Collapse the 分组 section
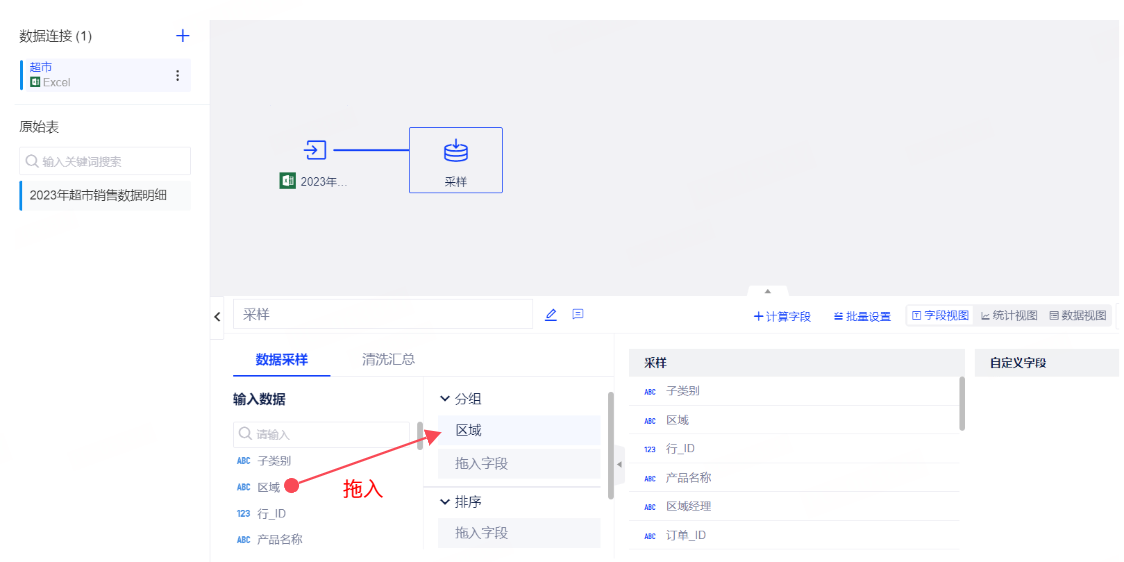The height and width of the screenshot is (562, 1124). point(445,399)
